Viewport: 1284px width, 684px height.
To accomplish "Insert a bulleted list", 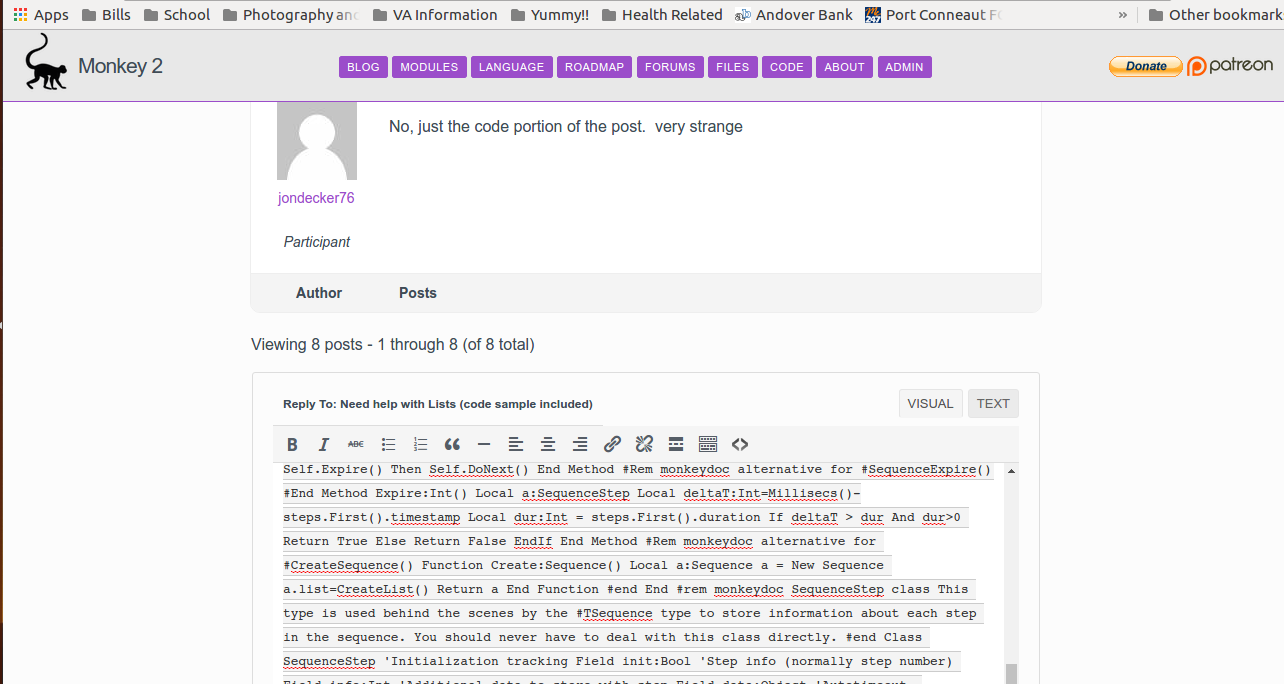I will click(x=388, y=445).
